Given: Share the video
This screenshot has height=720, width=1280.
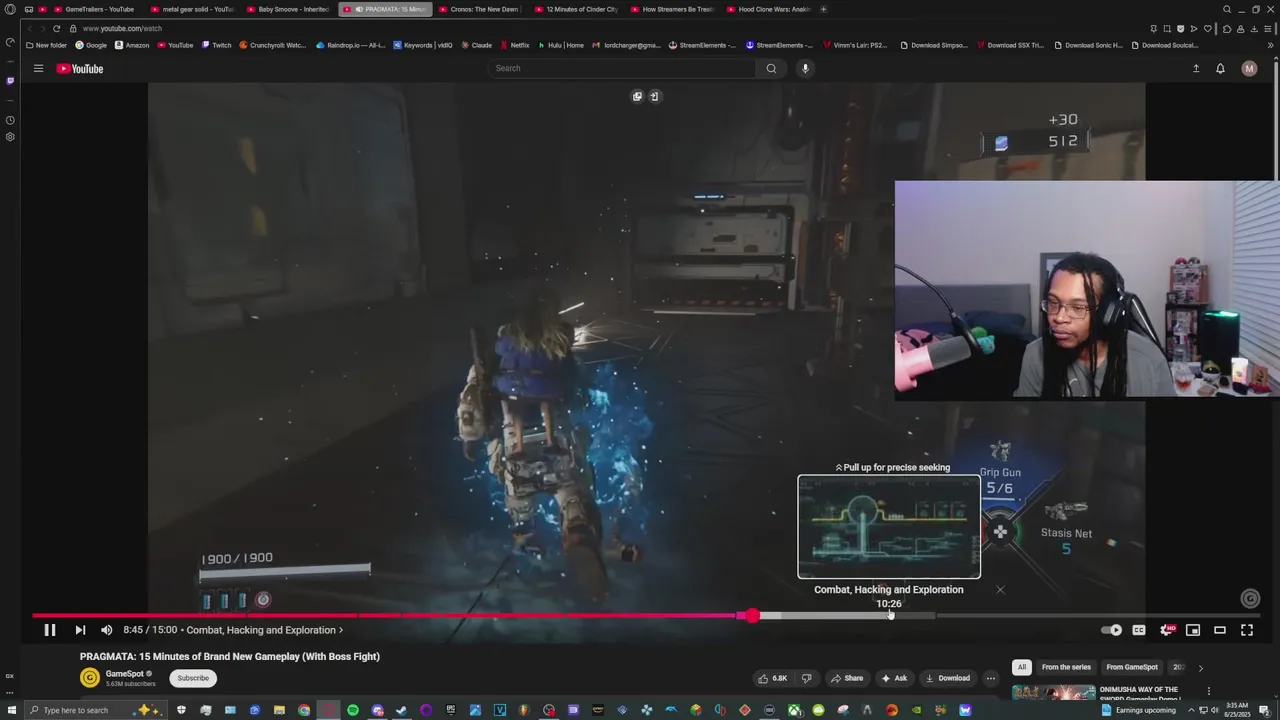Looking at the screenshot, I should coord(846,678).
